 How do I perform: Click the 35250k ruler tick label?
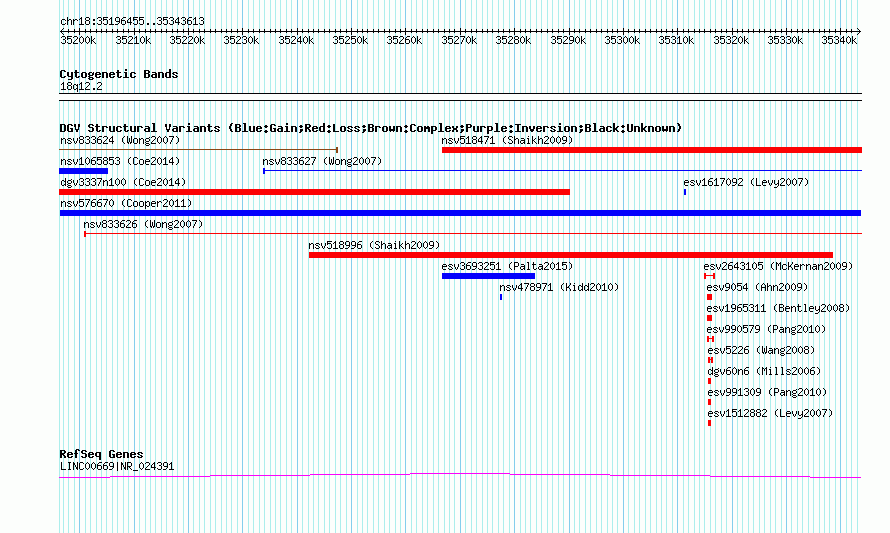pyautogui.click(x=350, y=40)
